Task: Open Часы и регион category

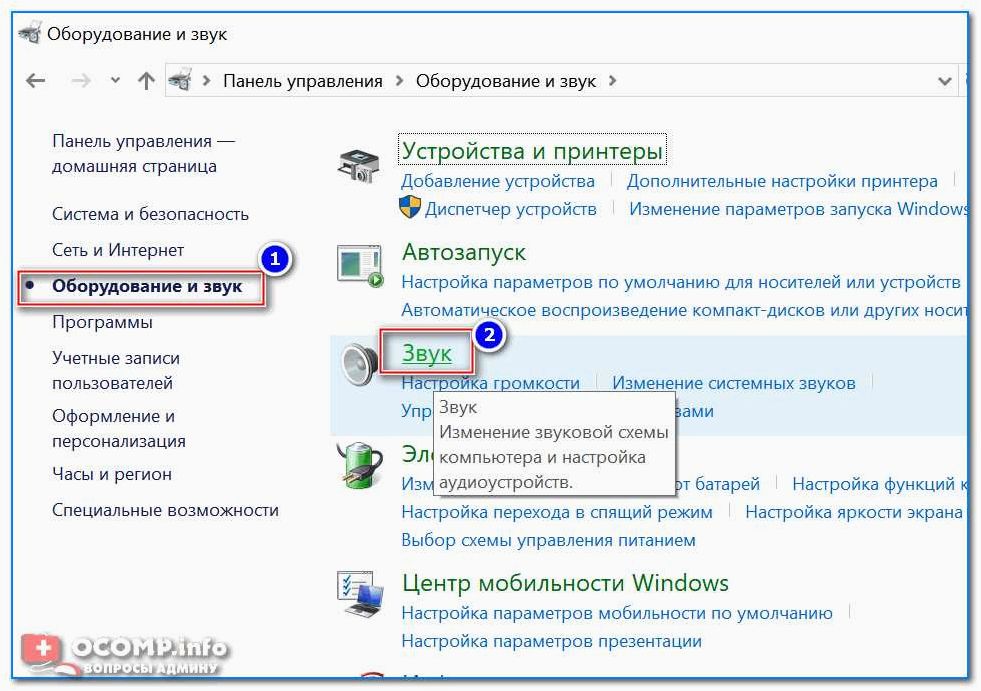Action: 112,474
